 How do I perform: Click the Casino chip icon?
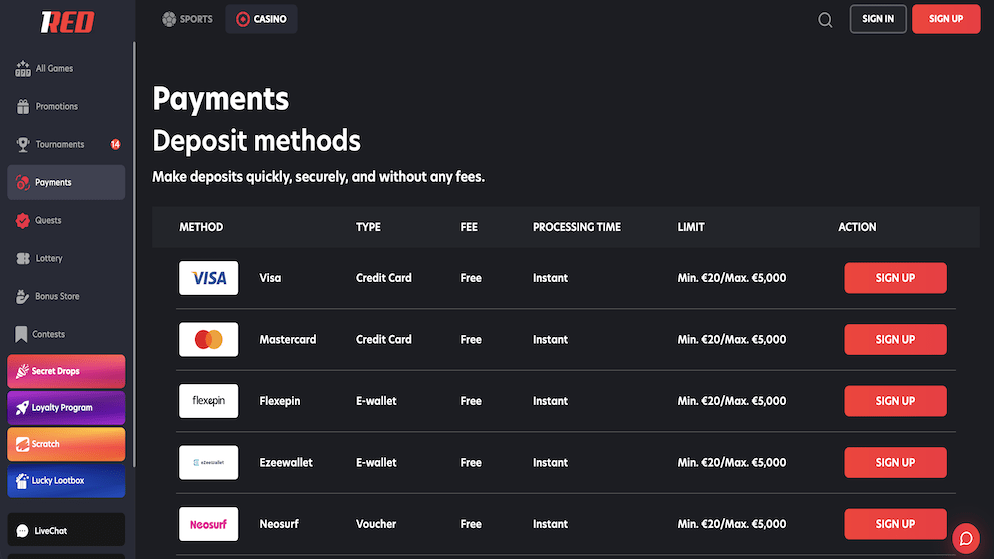click(243, 19)
